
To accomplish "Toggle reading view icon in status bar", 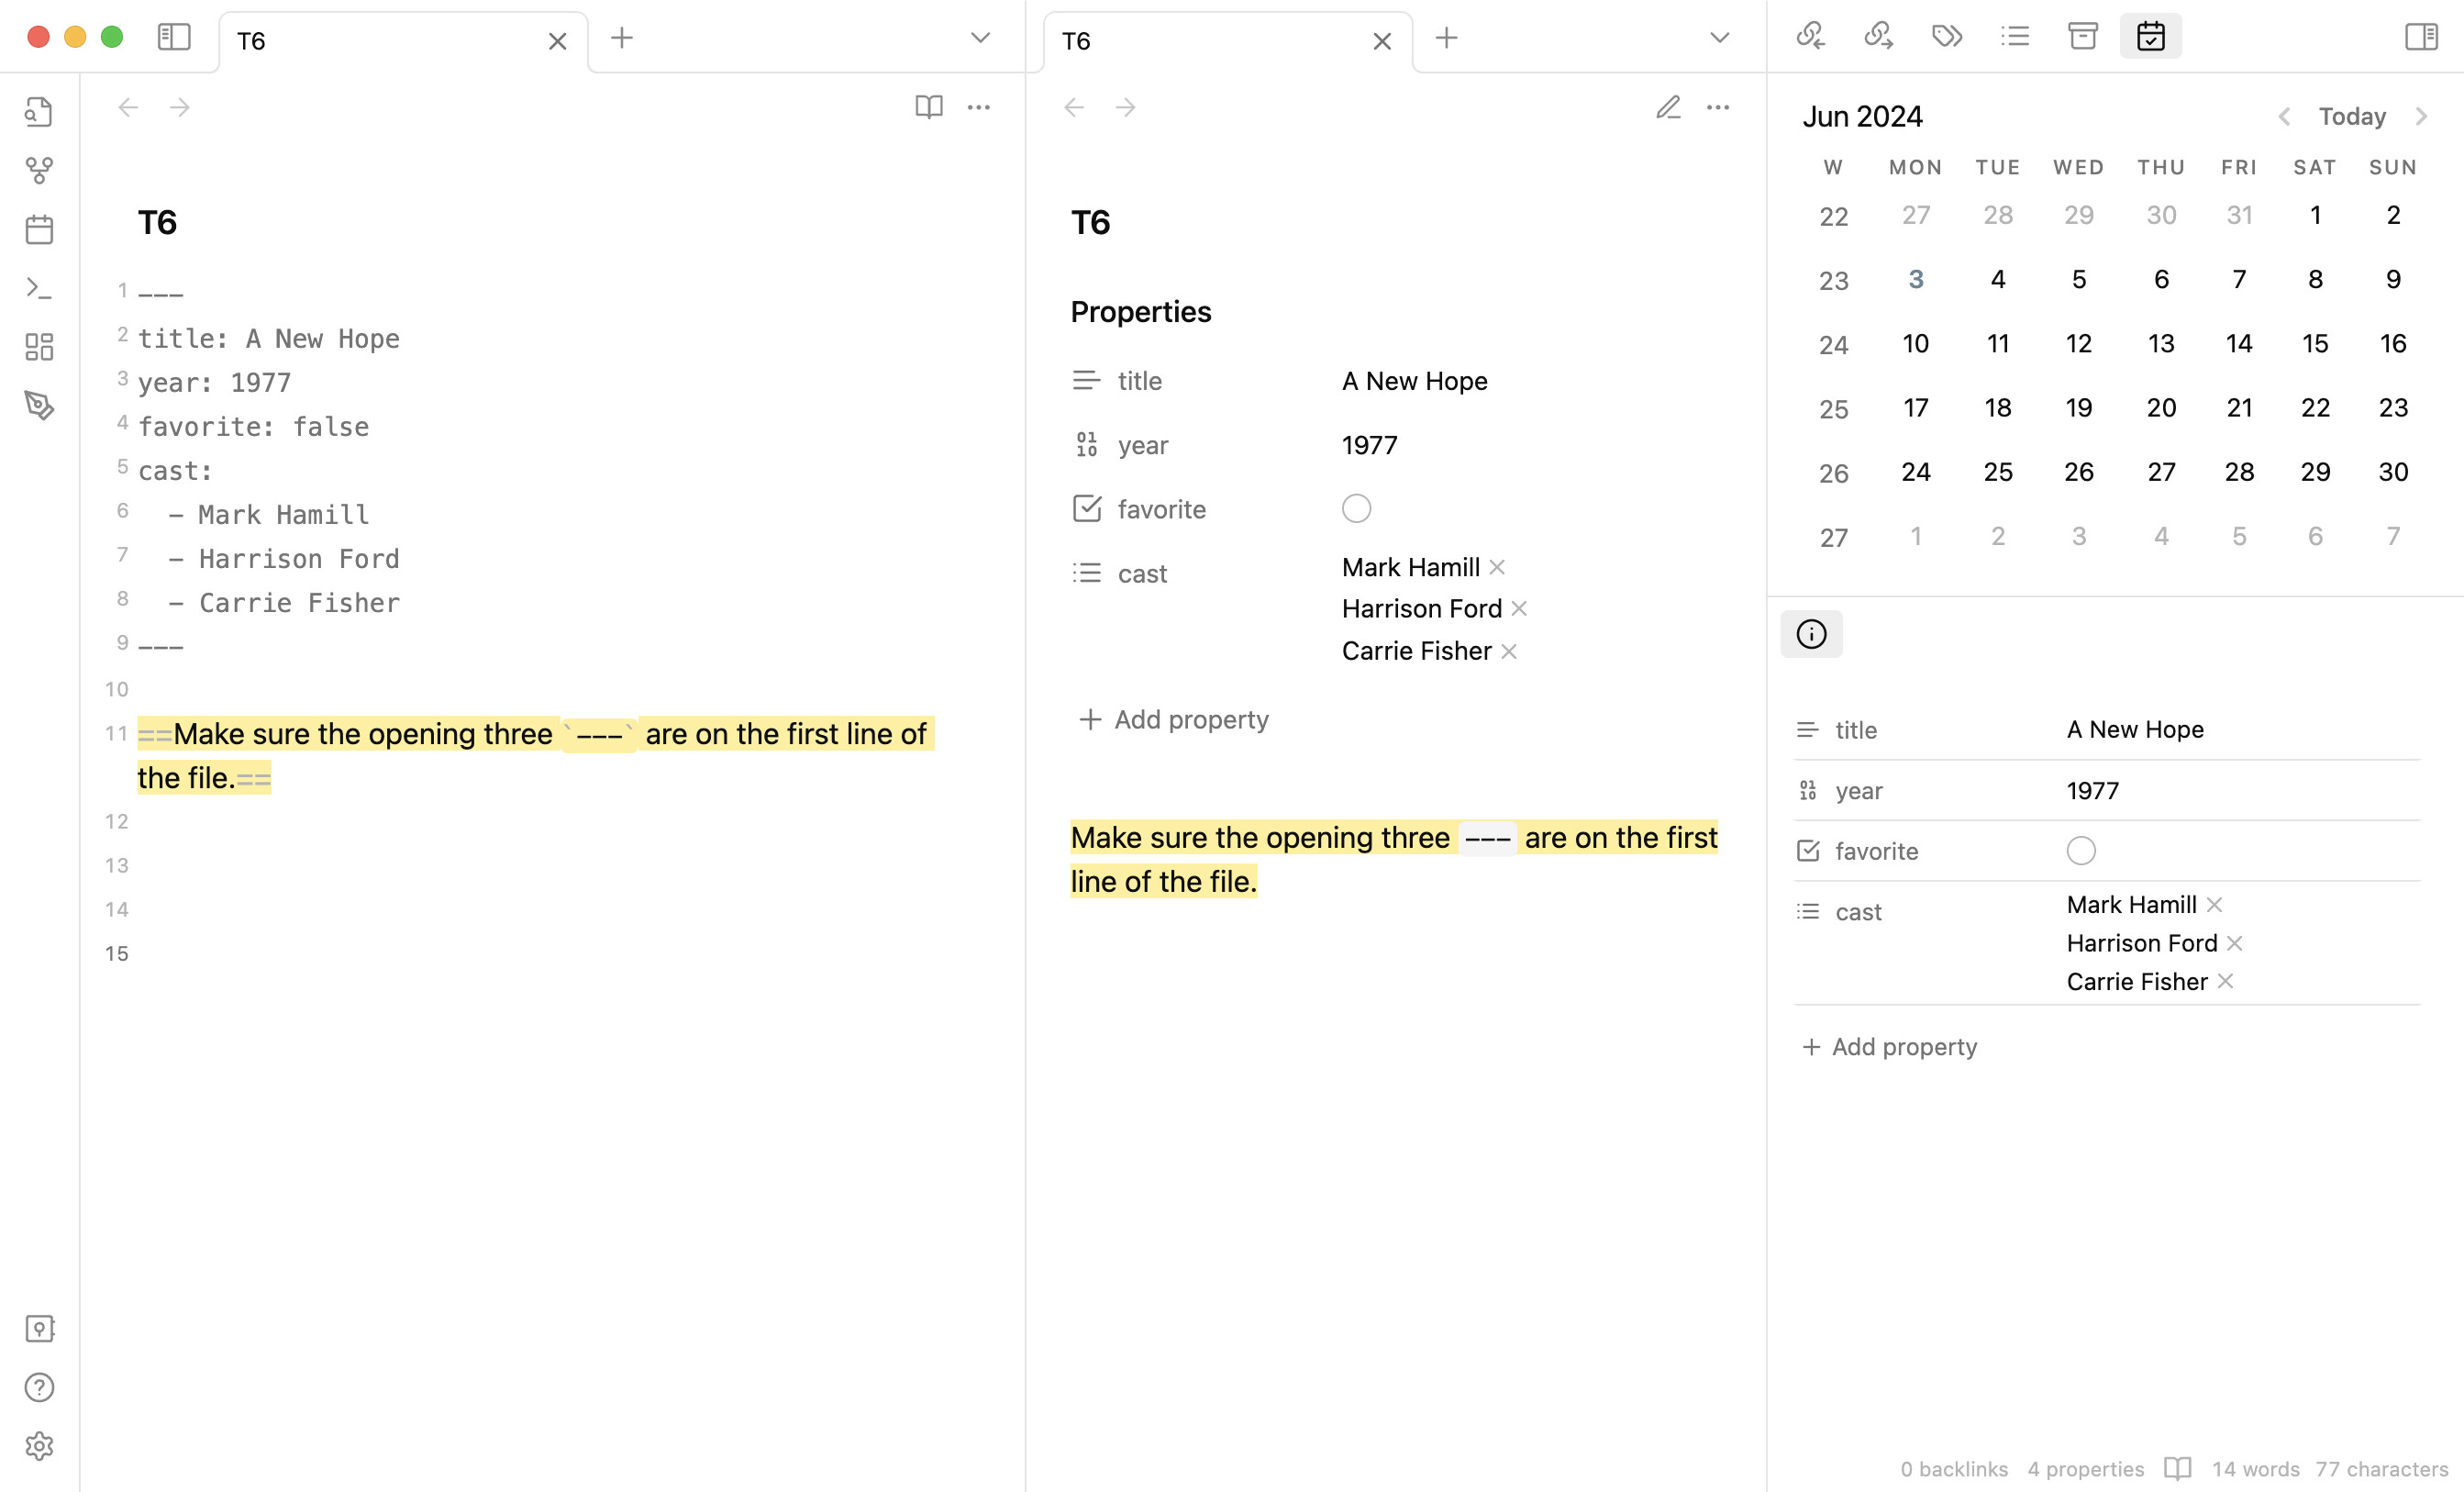I will coord(2178,1468).
